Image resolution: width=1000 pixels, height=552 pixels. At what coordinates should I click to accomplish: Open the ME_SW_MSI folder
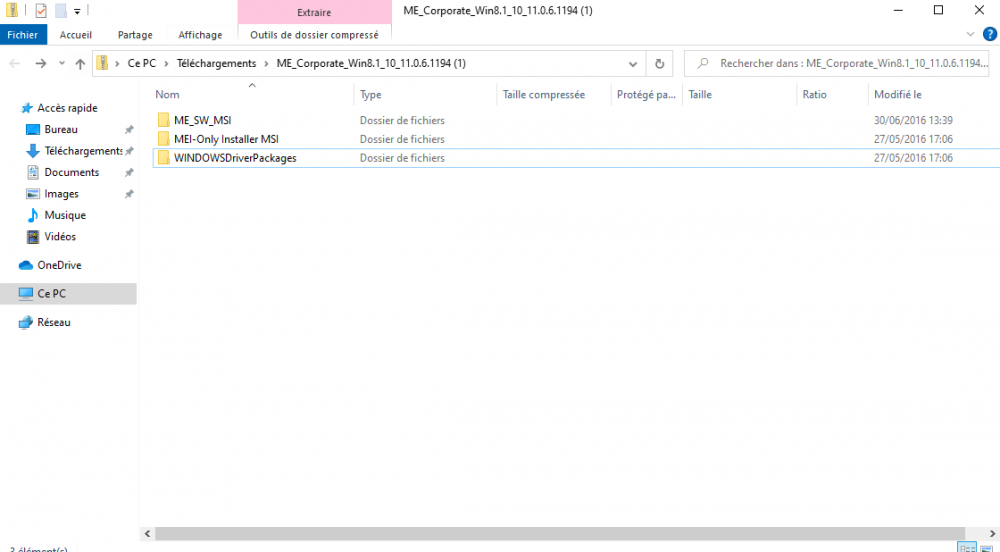tap(202, 120)
